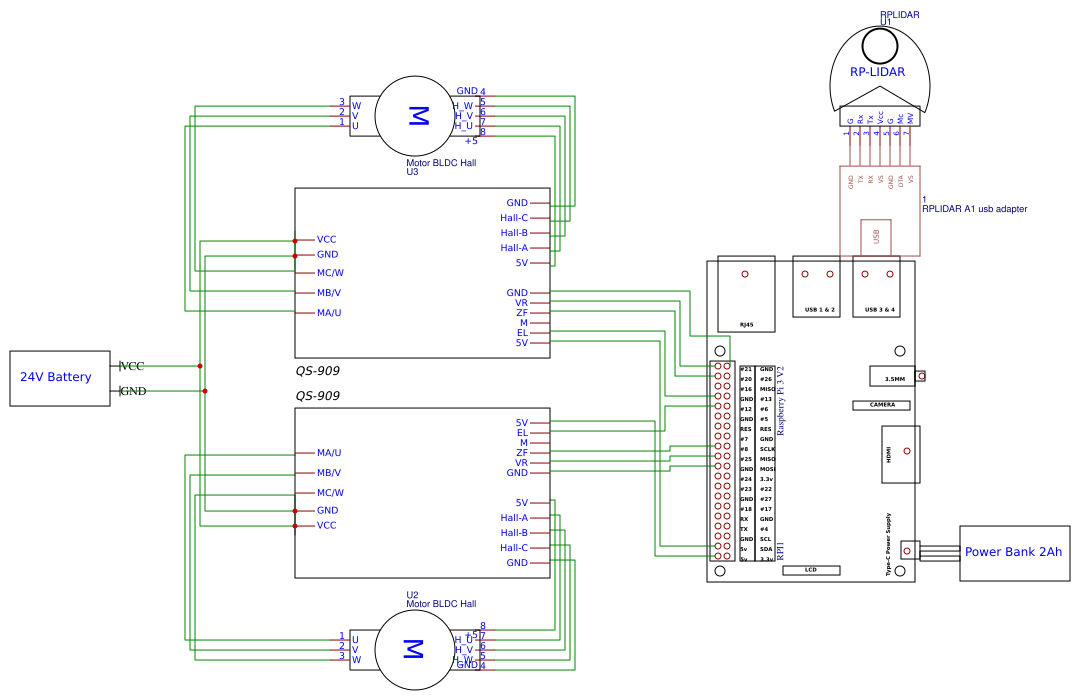This screenshot has width=1080, height=700.
Task: Click the #8 pin label
Action: 745,449
